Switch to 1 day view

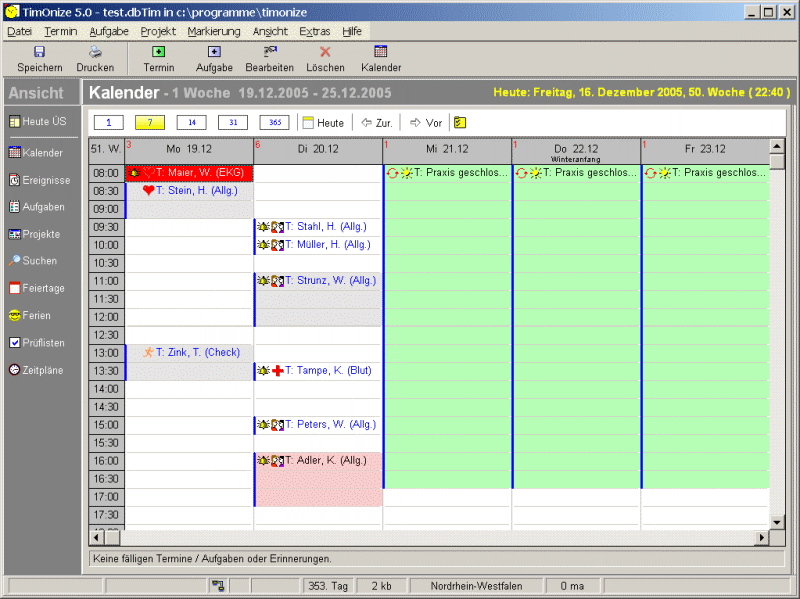pos(109,122)
